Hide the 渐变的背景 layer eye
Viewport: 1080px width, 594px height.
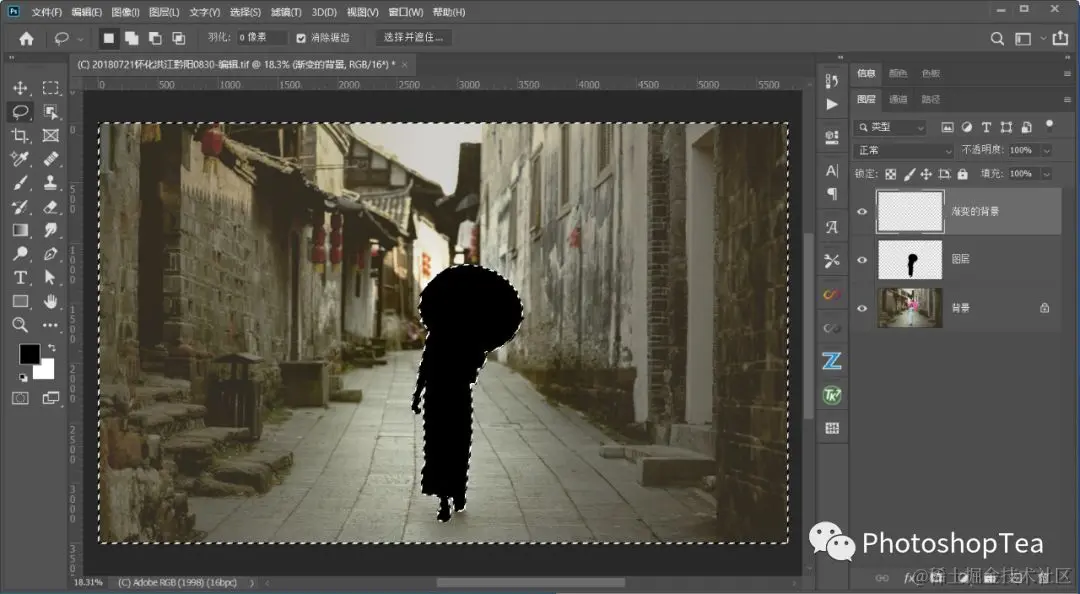click(x=862, y=212)
